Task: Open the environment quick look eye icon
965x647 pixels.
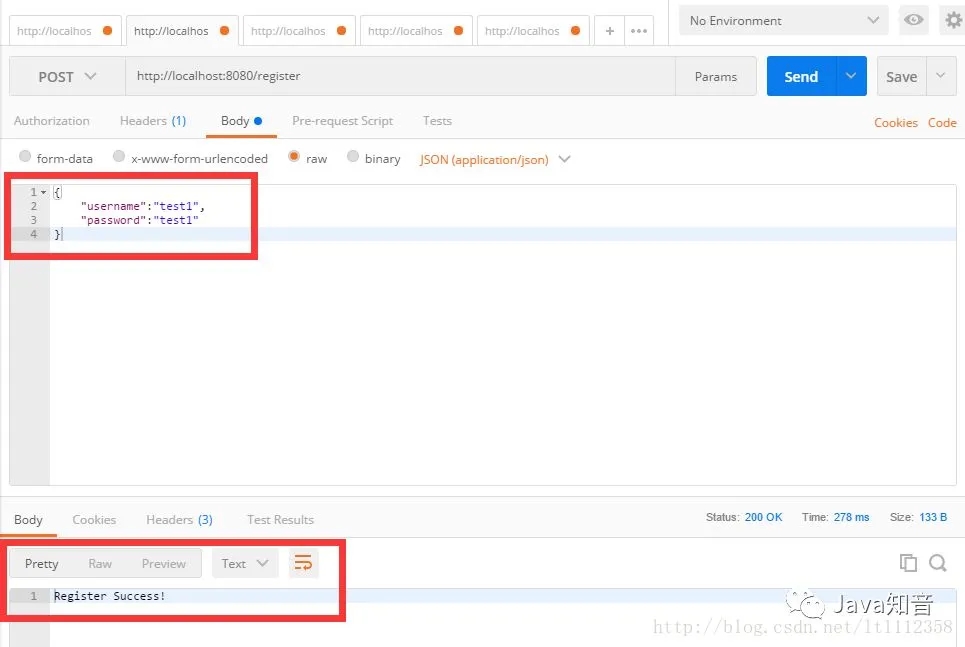Action: 916,20
